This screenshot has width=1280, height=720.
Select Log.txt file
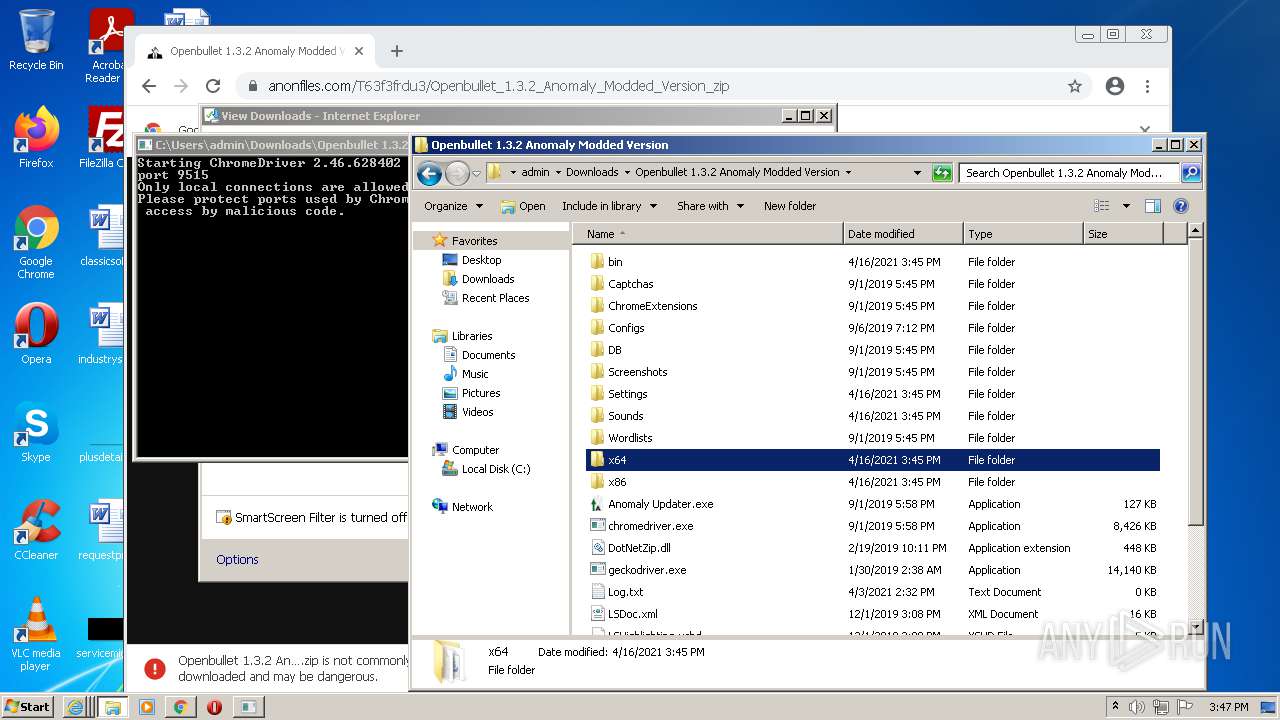(x=625, y=592)
